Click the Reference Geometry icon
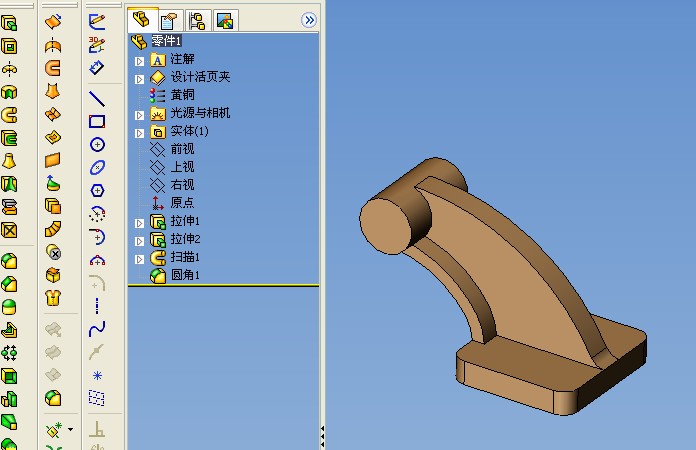 [x=54, y=430]
